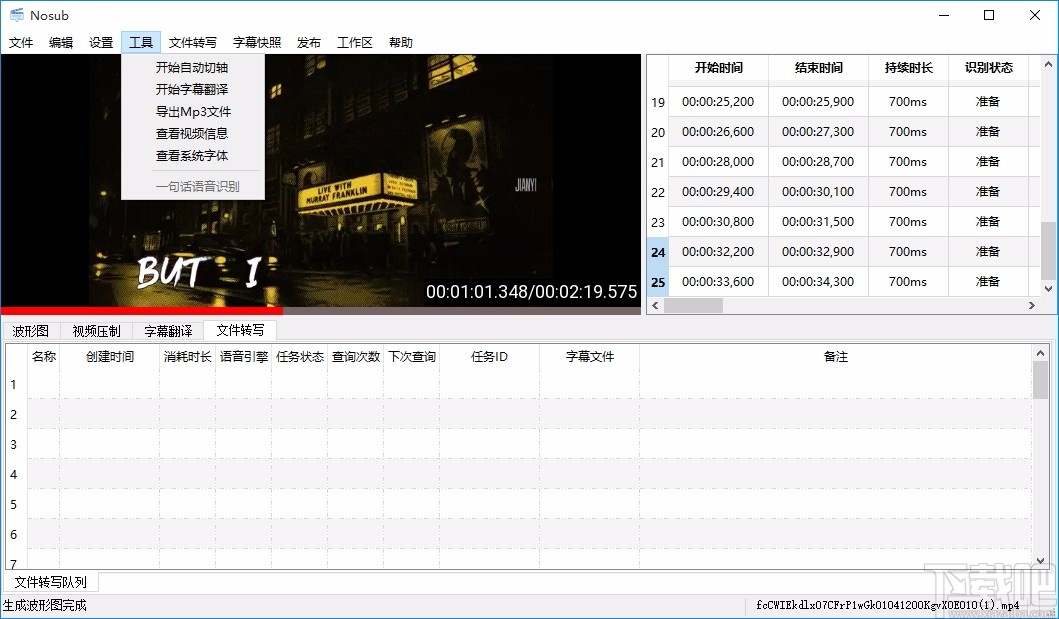This screenshot has height=619, width=1059.
Task: Click the 识别状态 column header
Action: (x=989, y=68)
